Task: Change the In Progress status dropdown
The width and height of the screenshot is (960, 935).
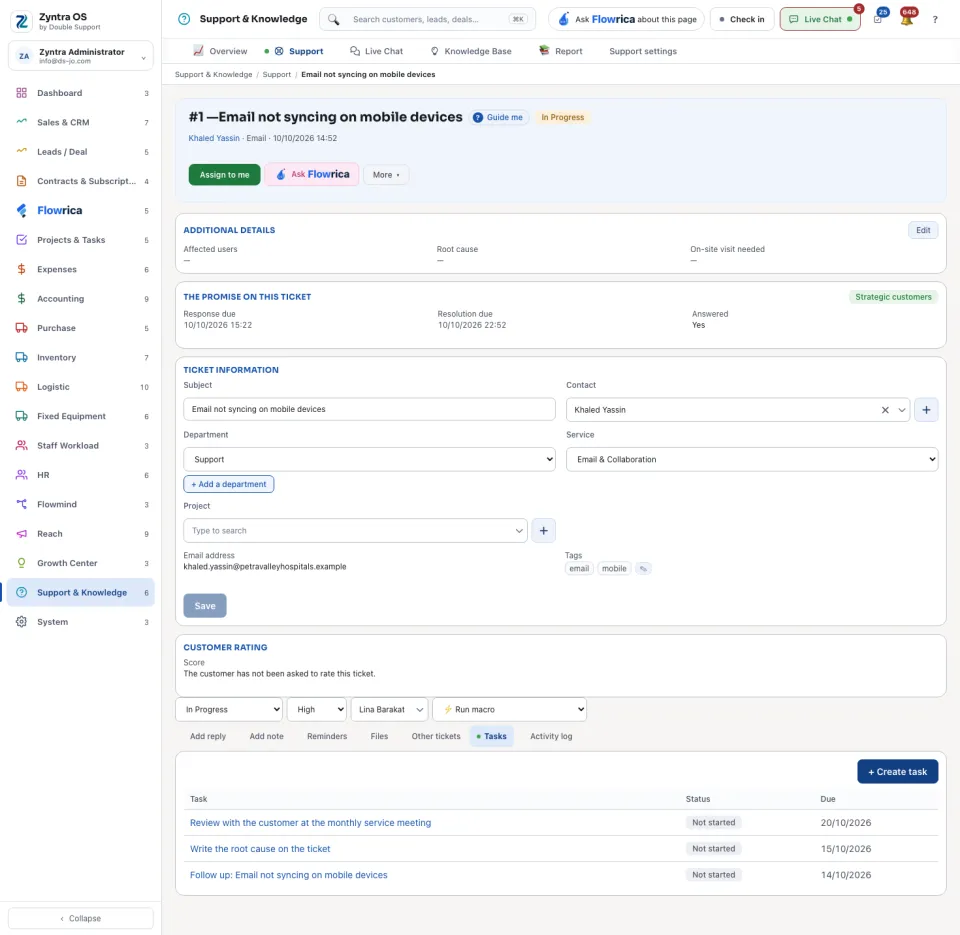Action: (x=229, y=710)
